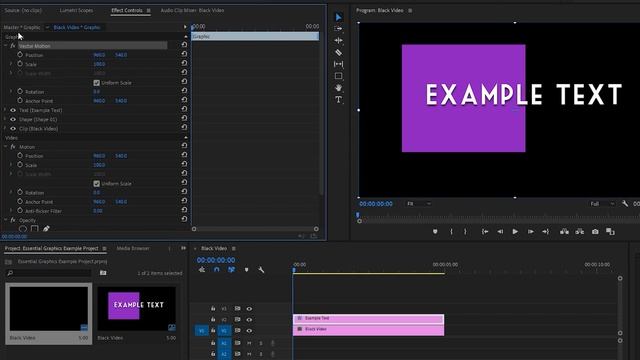Toggle Linked Selection in timeline
640x360 pixels.
click(x=231, y=270)
